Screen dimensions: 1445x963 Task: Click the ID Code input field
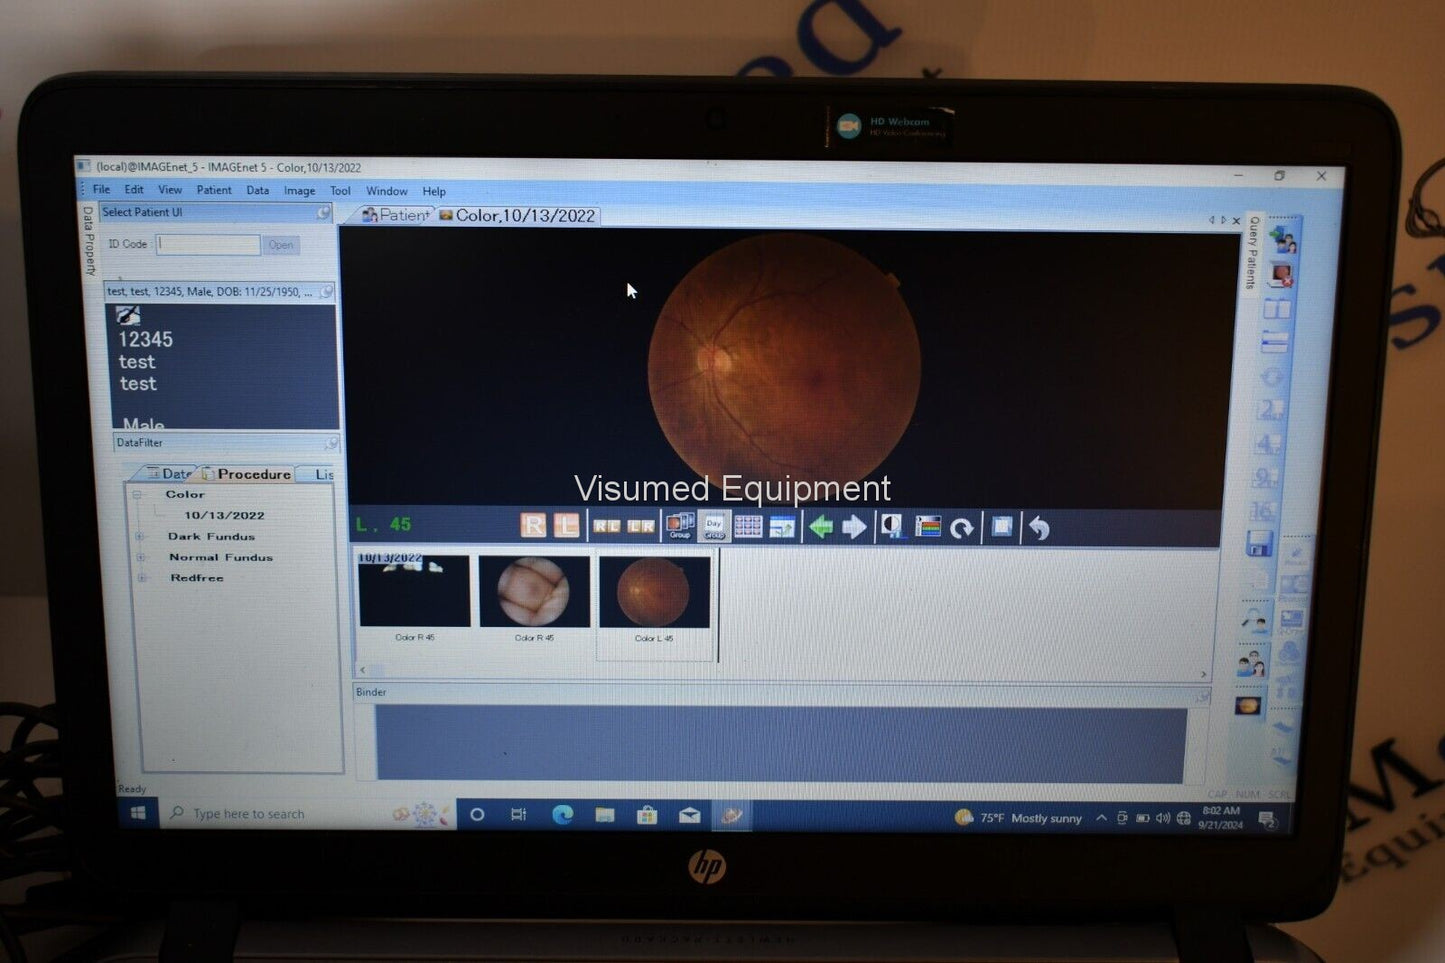click(208, 245)
